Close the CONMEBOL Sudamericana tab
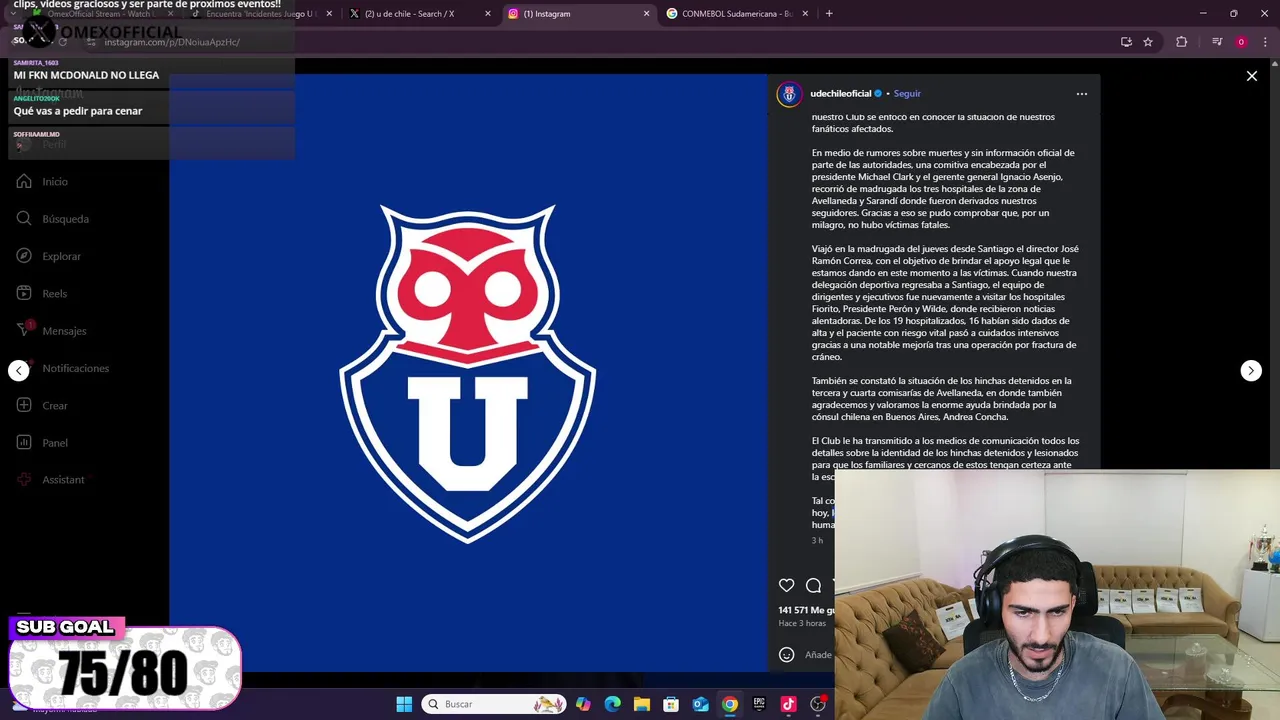 tap(805, 14)
